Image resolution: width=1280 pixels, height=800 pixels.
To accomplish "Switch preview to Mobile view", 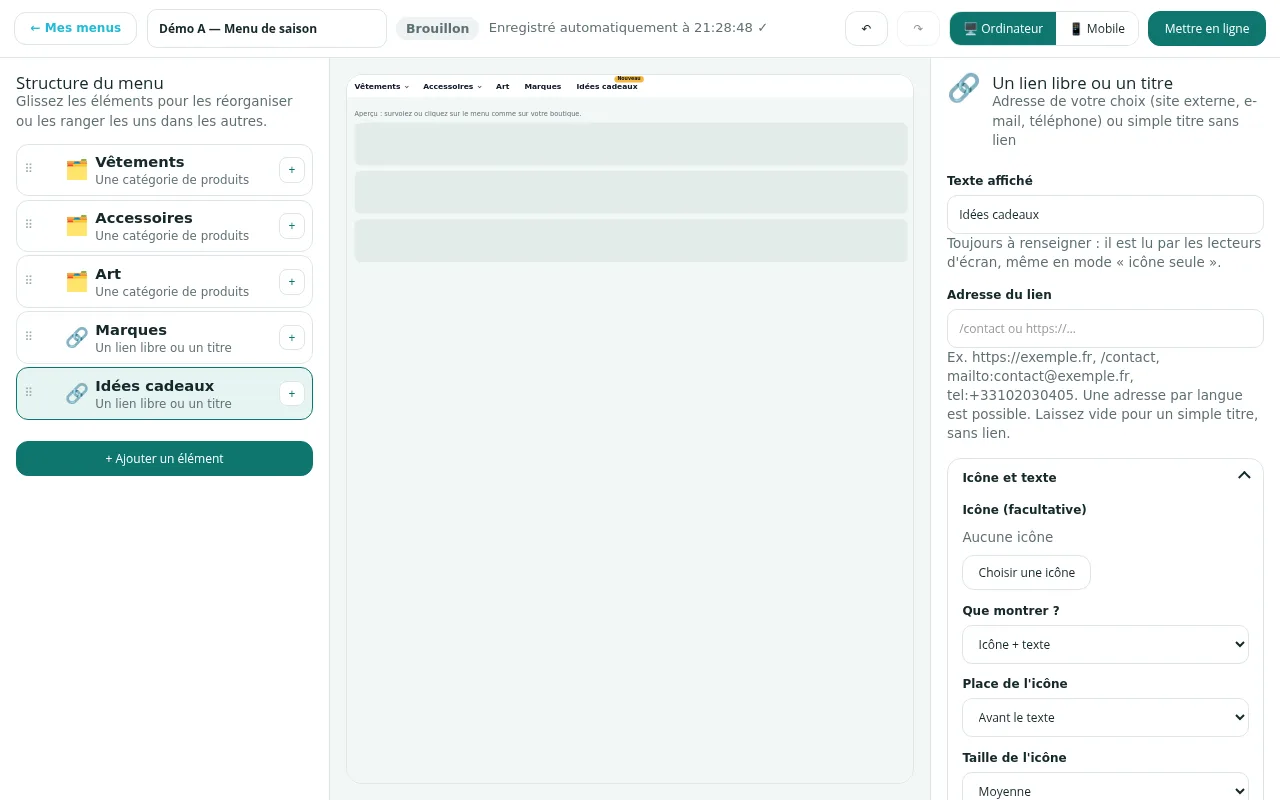I will (1097, 28).
